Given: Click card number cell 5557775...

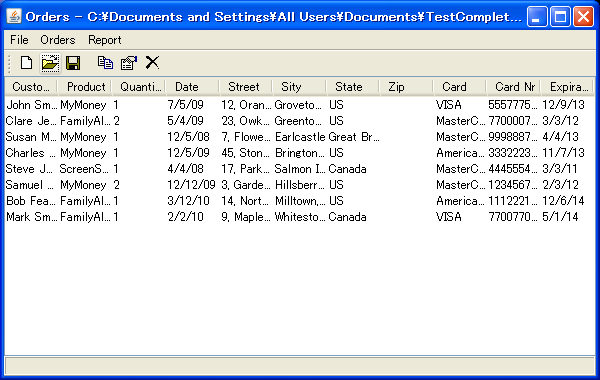Looking at the screenshot, I should tap(514, 105).
